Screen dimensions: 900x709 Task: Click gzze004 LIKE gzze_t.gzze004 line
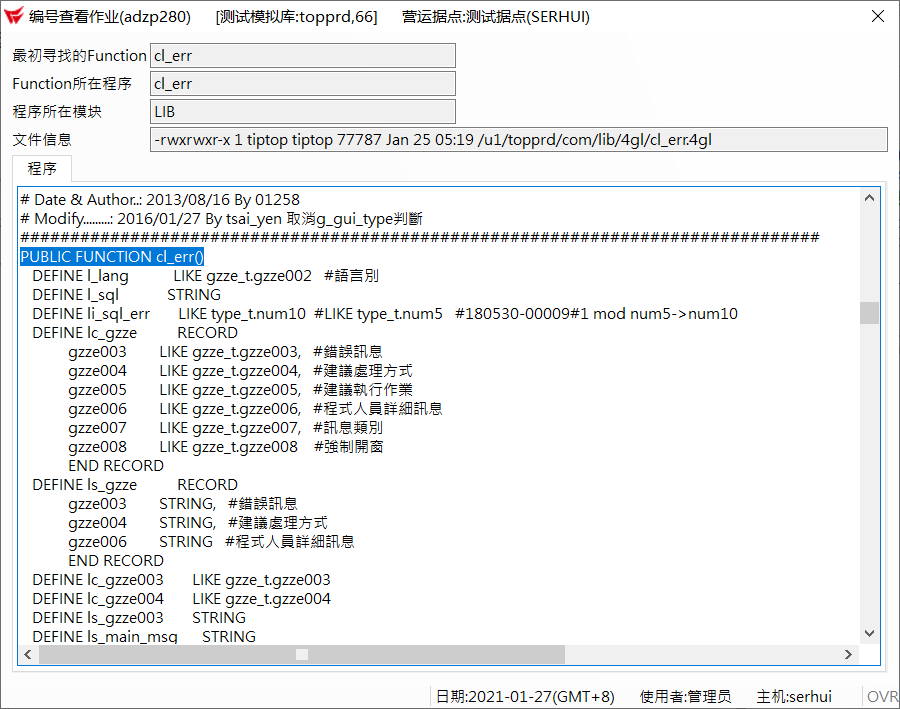point(240,370)
